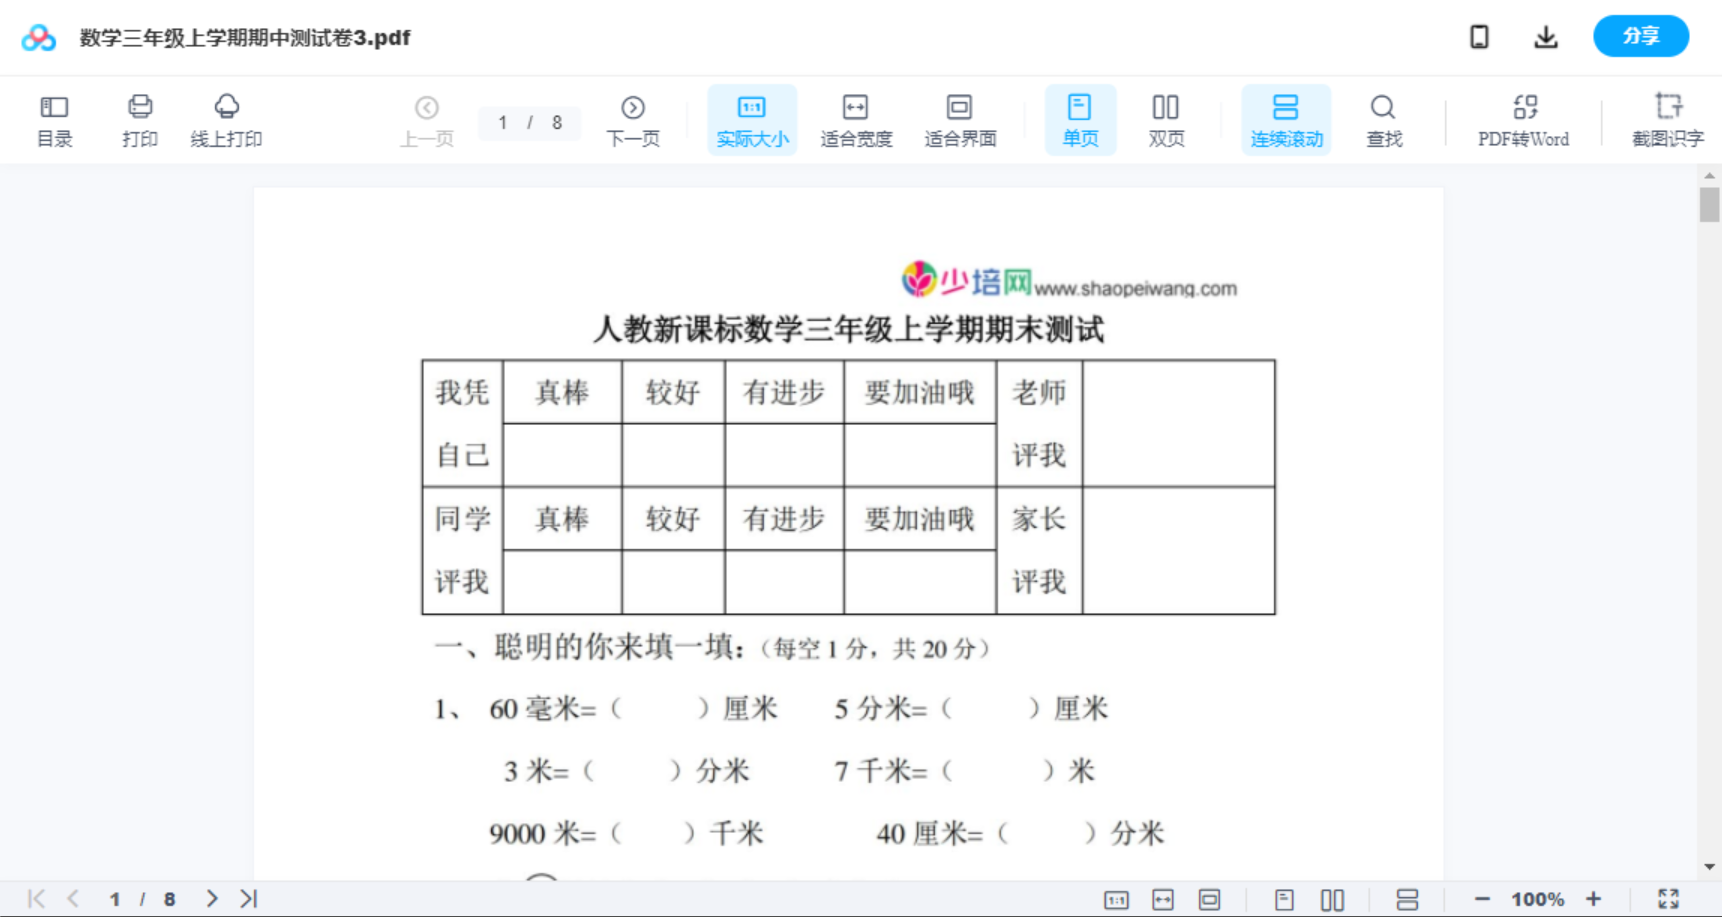Launch PDF转Word conversion tool

[1523, 119]
